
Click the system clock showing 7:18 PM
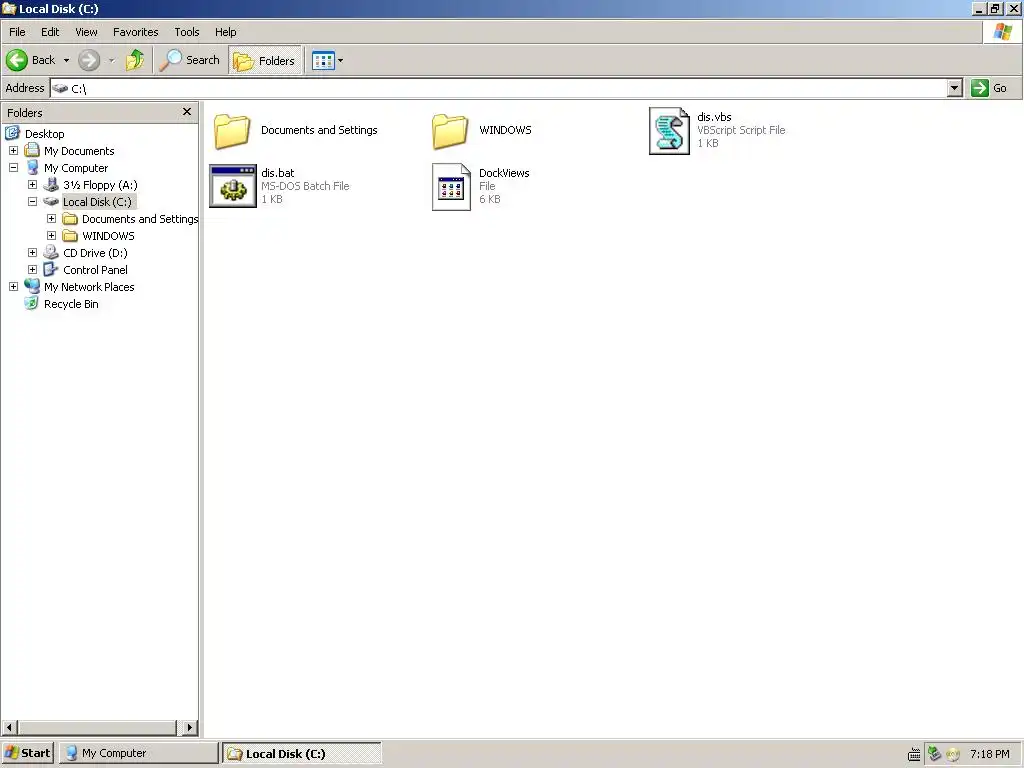point(989,754)
